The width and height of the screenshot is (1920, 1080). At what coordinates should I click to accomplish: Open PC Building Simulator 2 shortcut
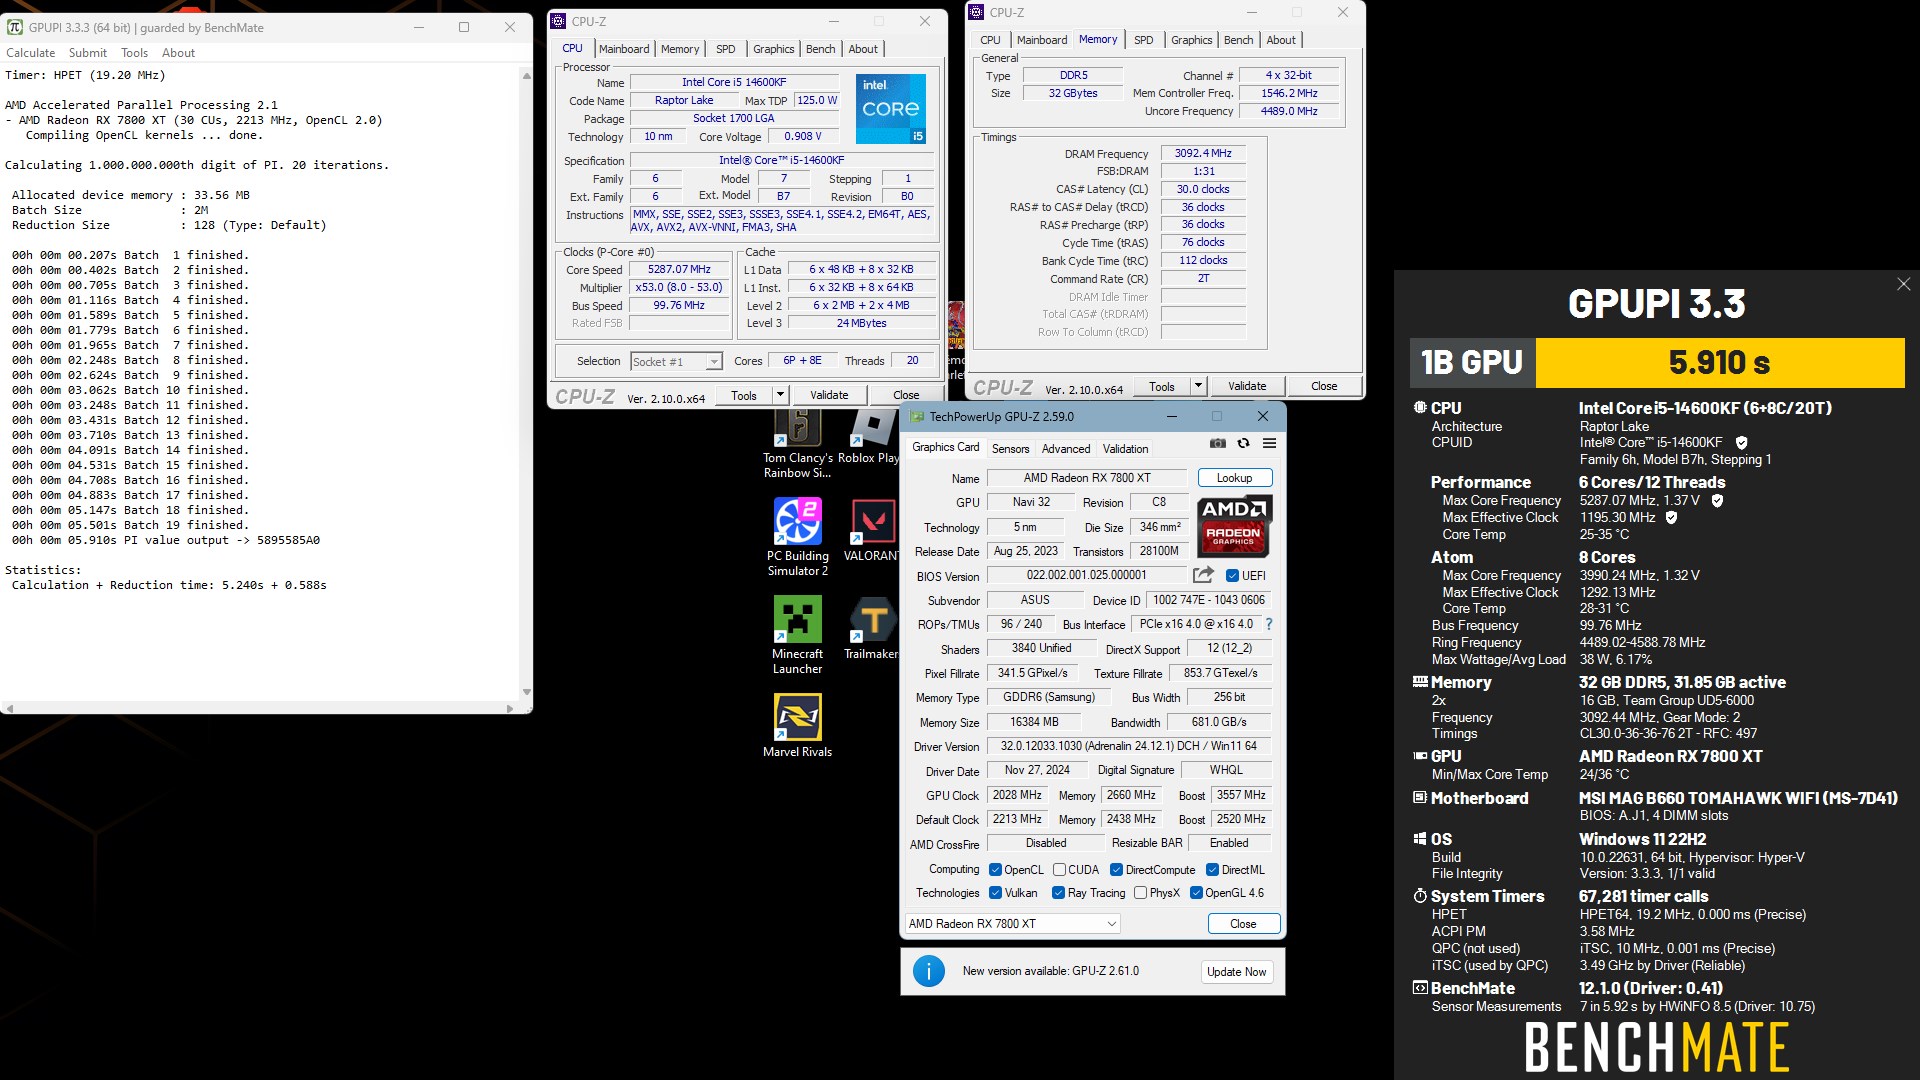point(798,537)
